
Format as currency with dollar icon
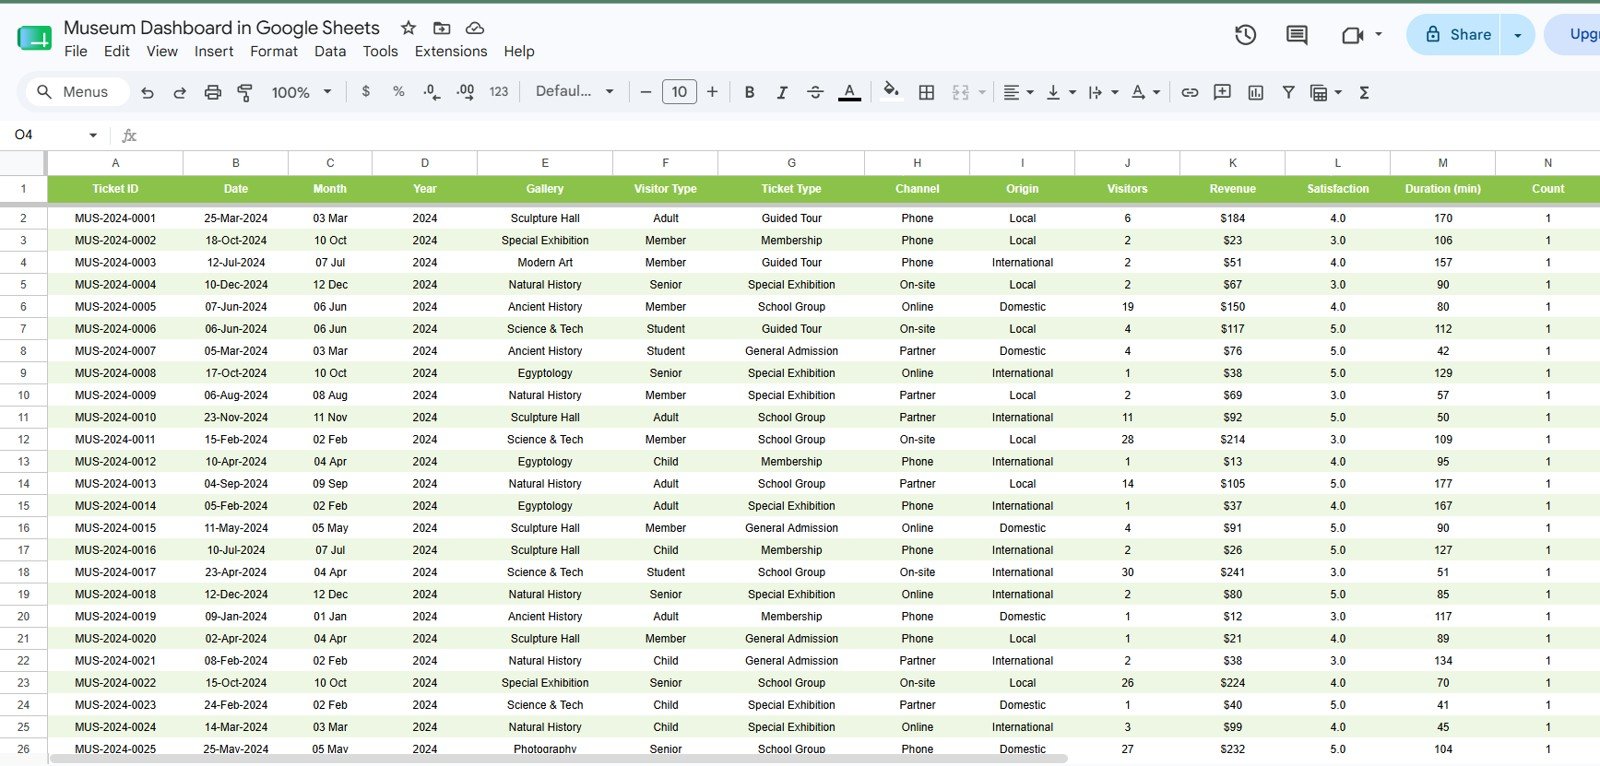(366, 91)
